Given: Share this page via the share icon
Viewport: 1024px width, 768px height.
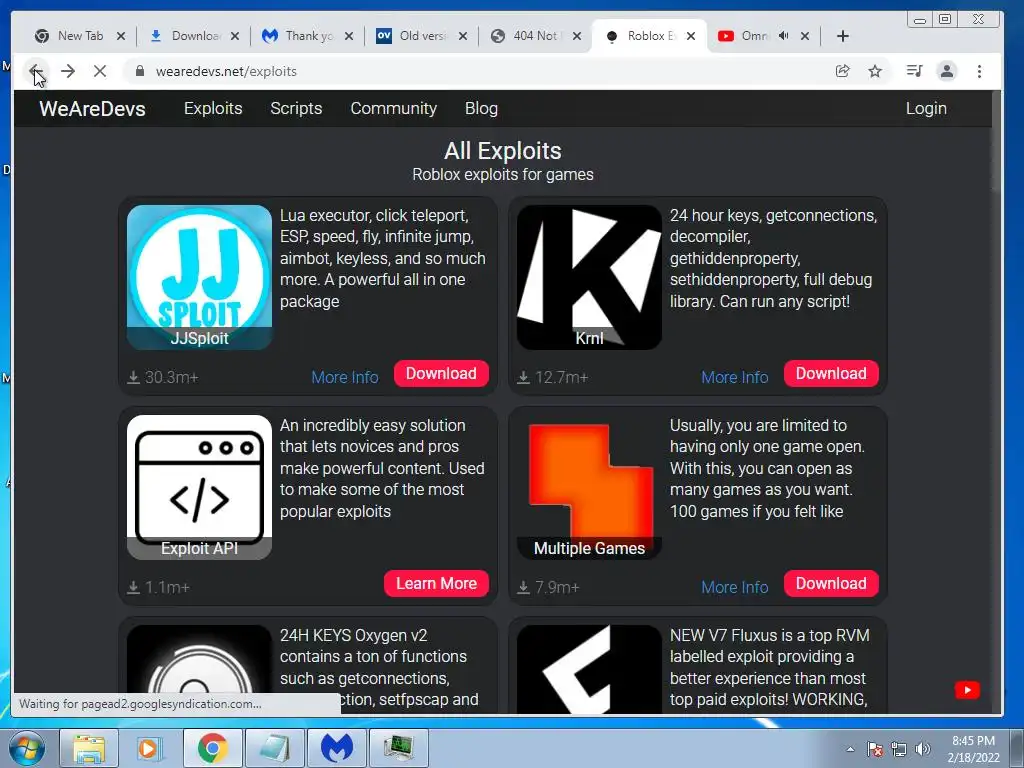Looking at the screenshot, I should (842, 71).
